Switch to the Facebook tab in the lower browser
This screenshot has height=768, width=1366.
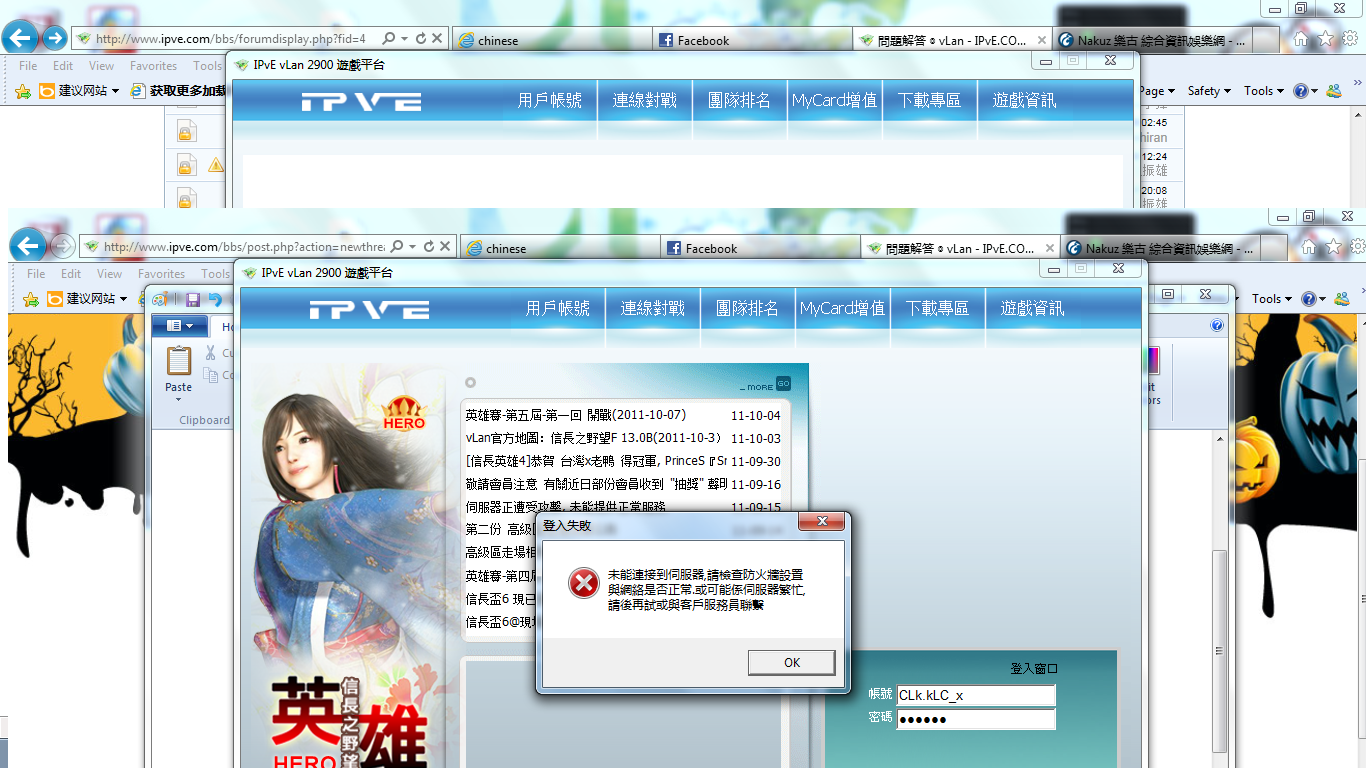click(761, 249)
